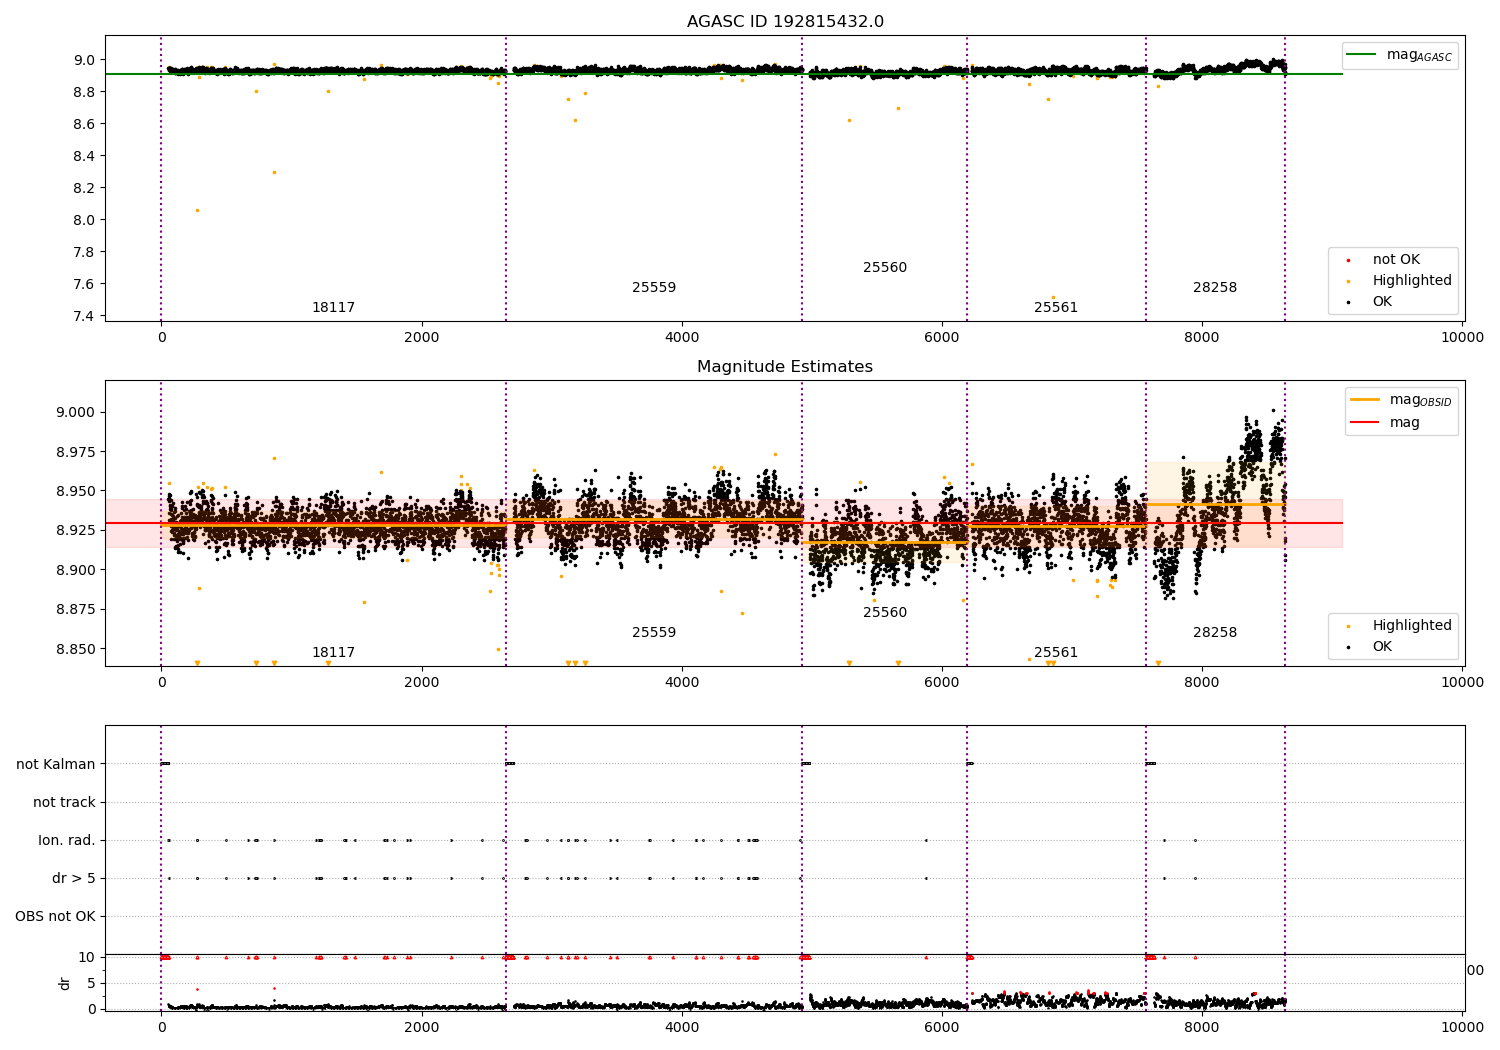Click OBSID label 25561 in top plot
The width and height of the screenshot is (1500, 1050).
(1056, 308)
